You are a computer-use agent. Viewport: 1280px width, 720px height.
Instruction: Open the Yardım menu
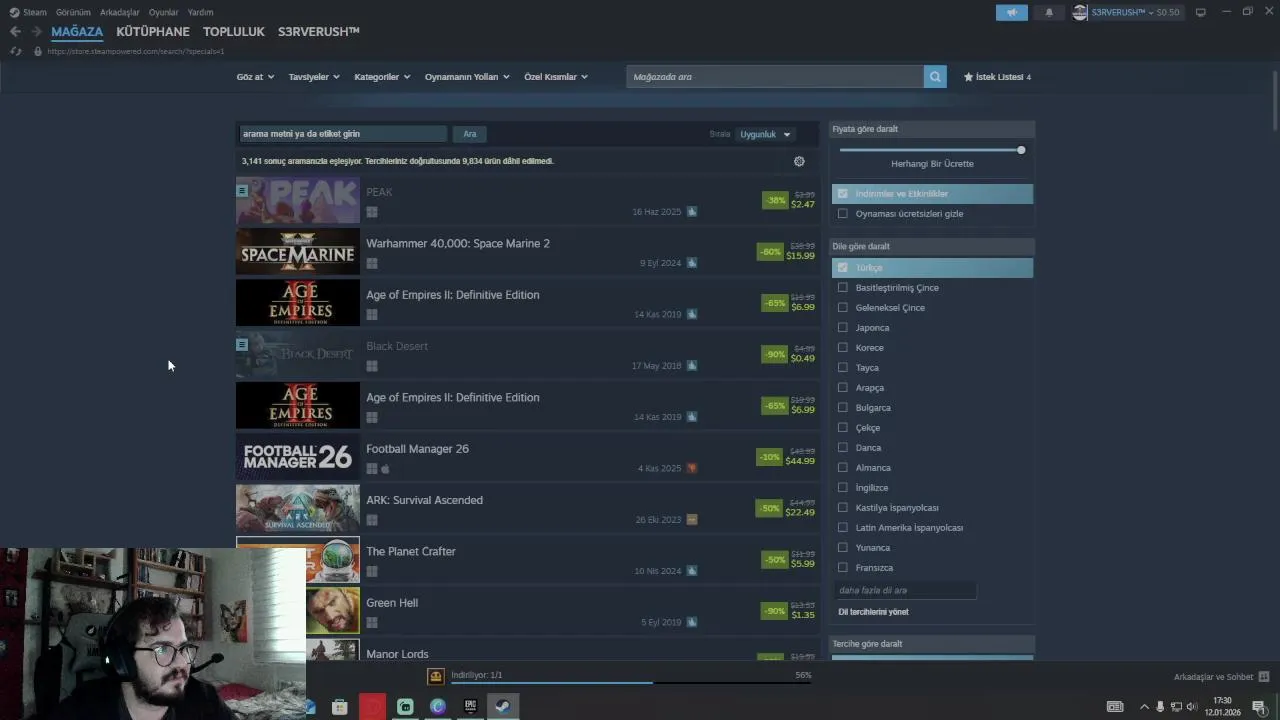click(200, 12)
